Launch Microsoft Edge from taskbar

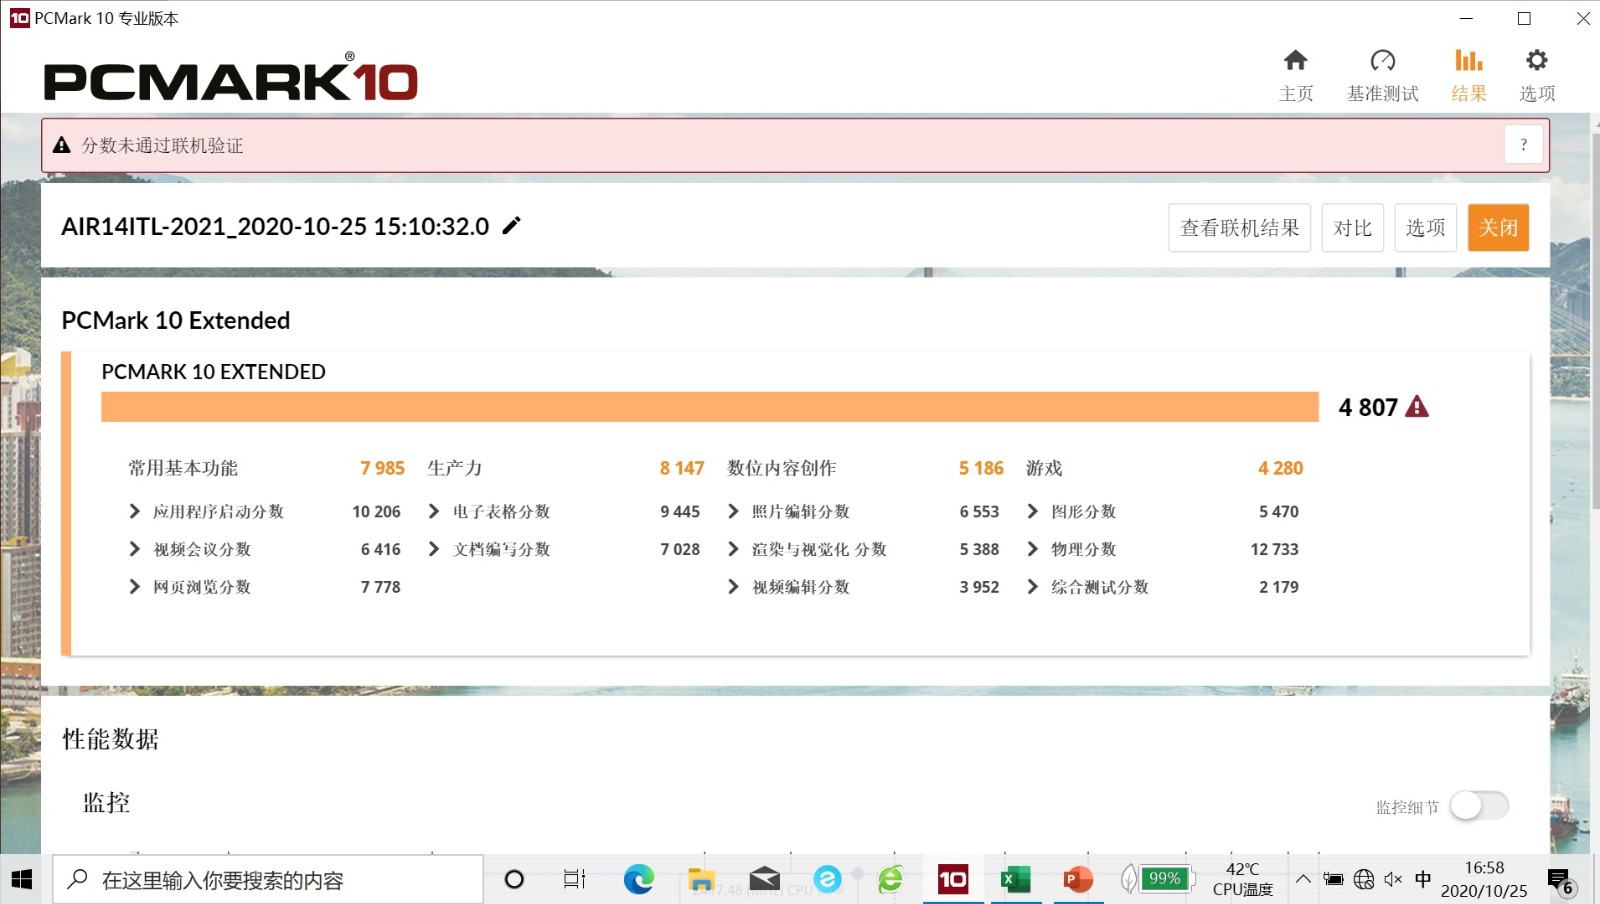coord(638,880)
